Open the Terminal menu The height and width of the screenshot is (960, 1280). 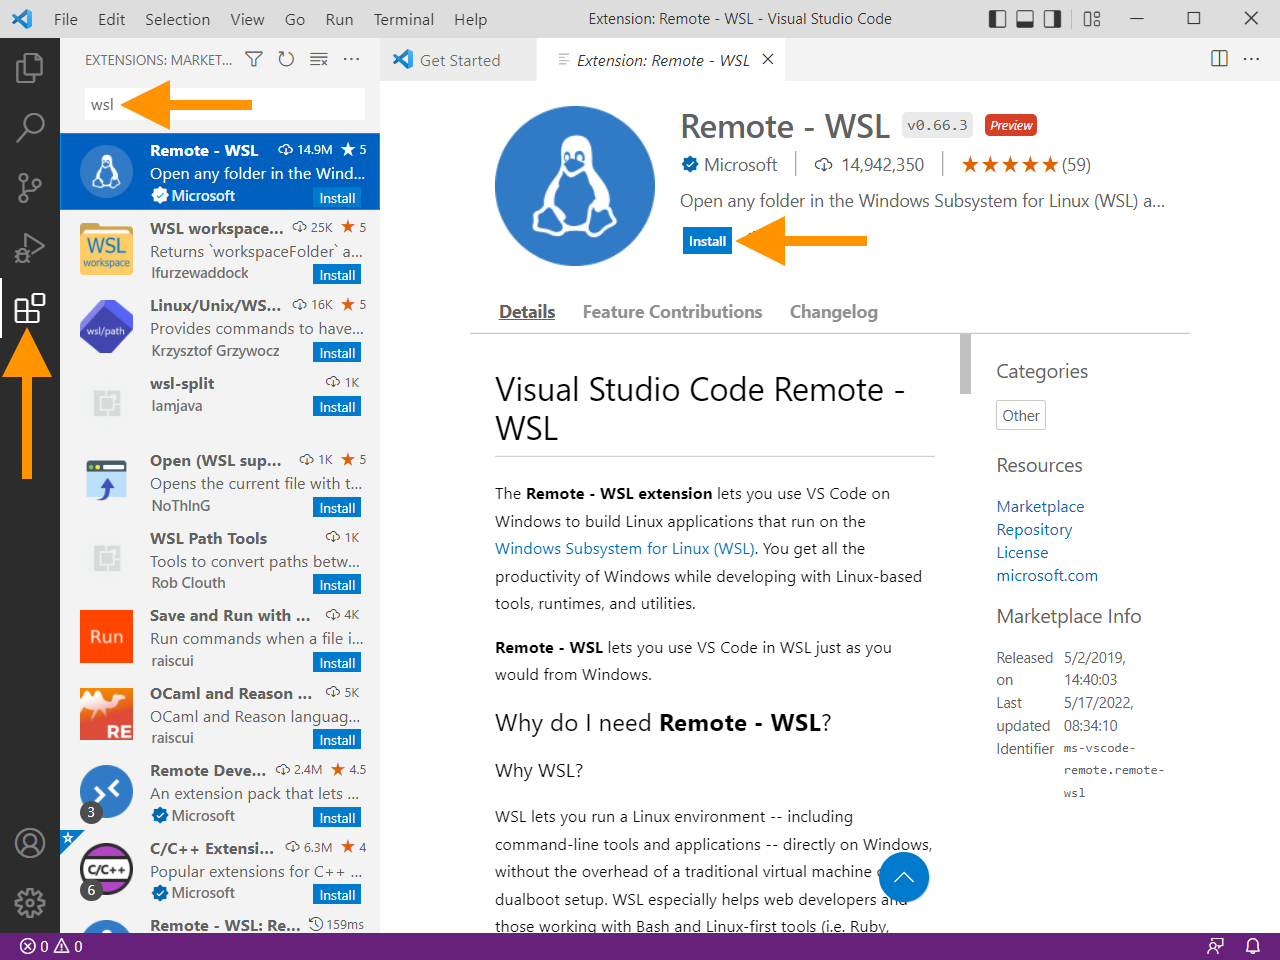tap(404, 19)
